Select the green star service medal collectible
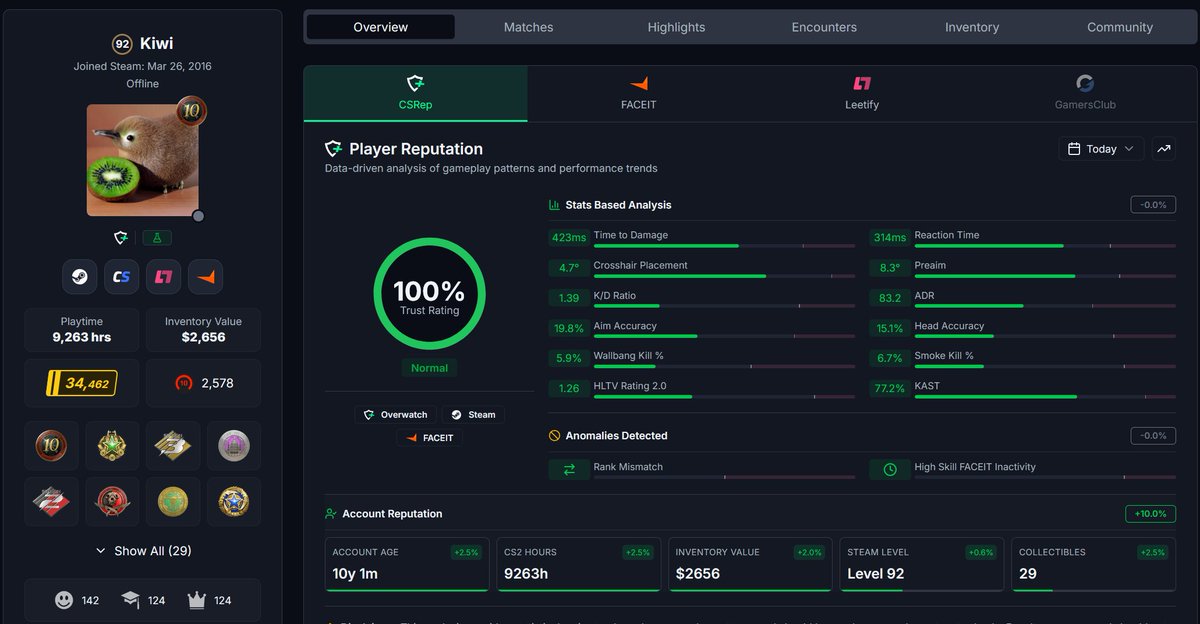1200x624 pixels. (112, 445)
